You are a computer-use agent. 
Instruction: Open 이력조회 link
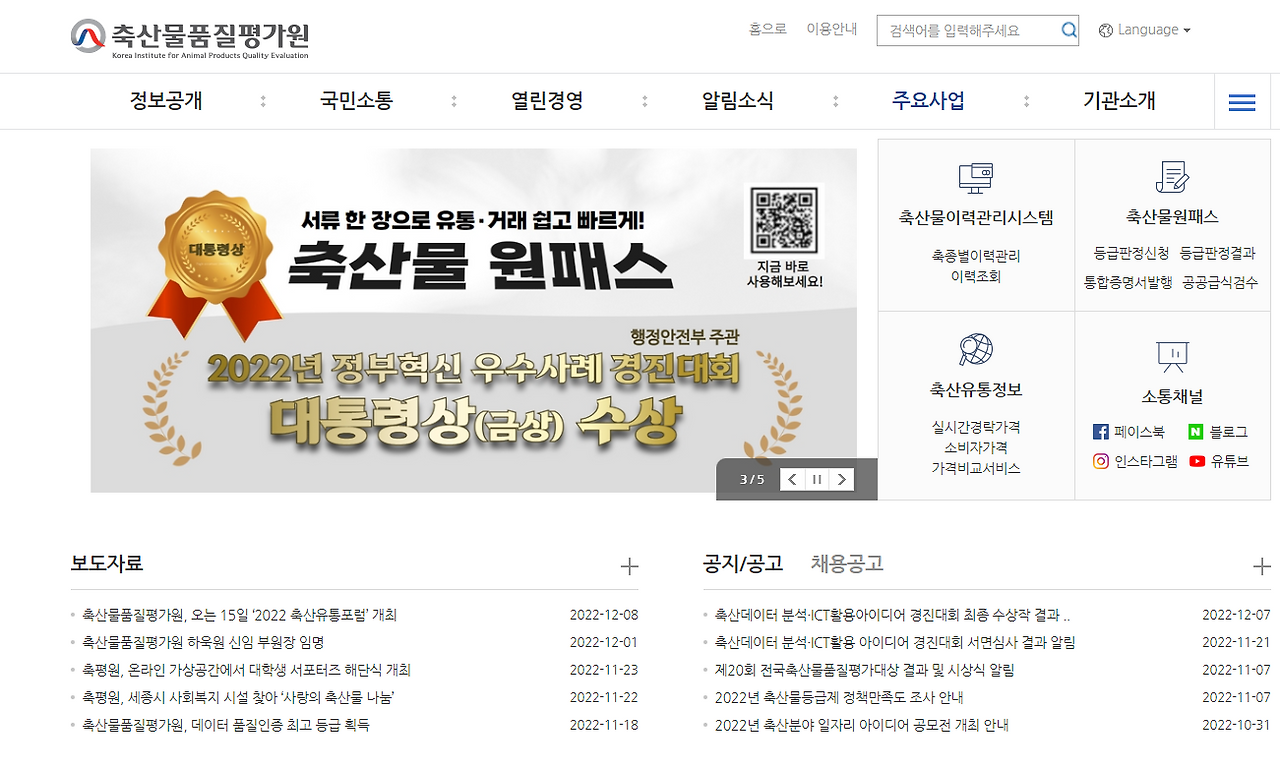click(x=976, y=277)
